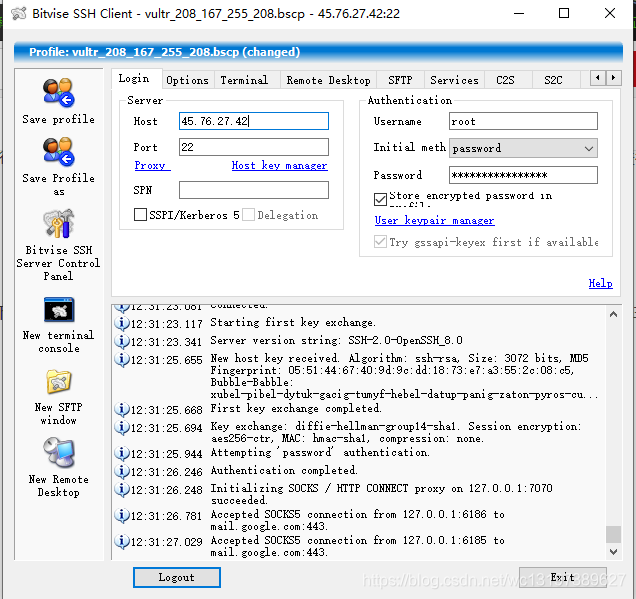Click info icon of 12:31:27.029 log entry

click(122, 541)
